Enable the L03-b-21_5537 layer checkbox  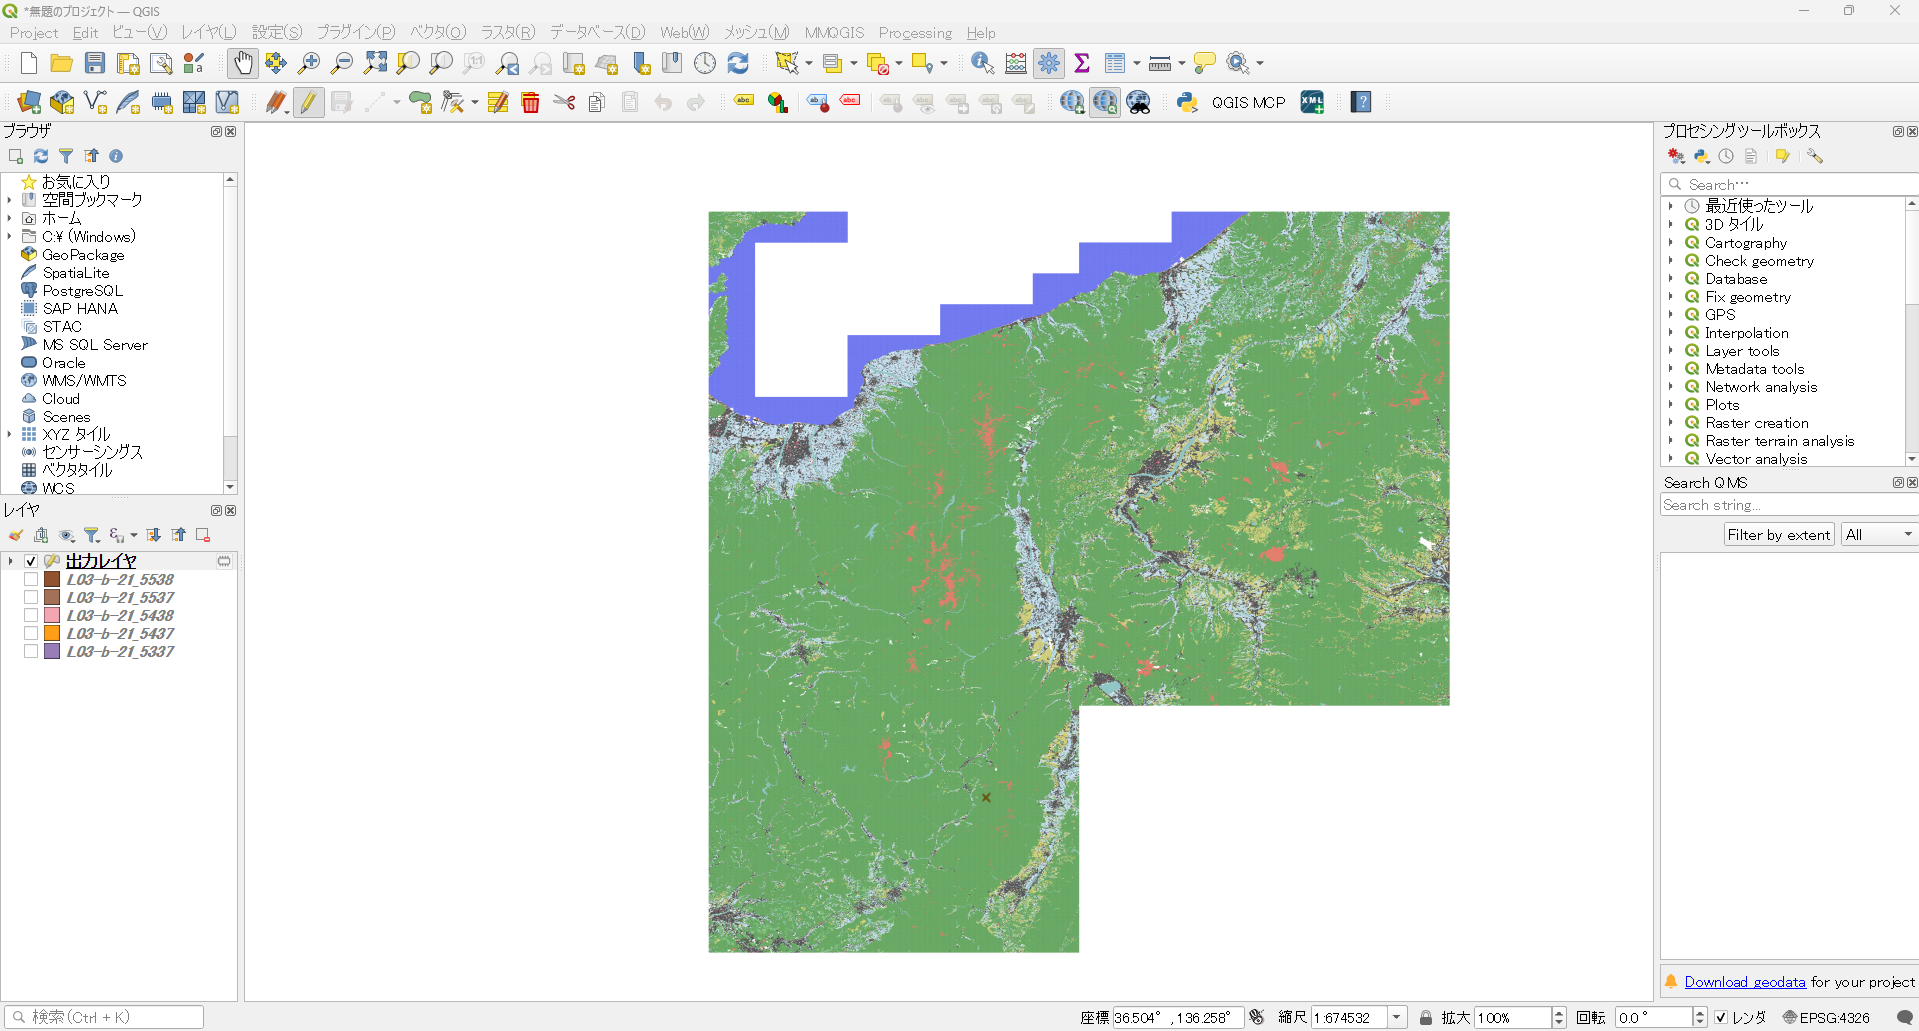(31, 598)
